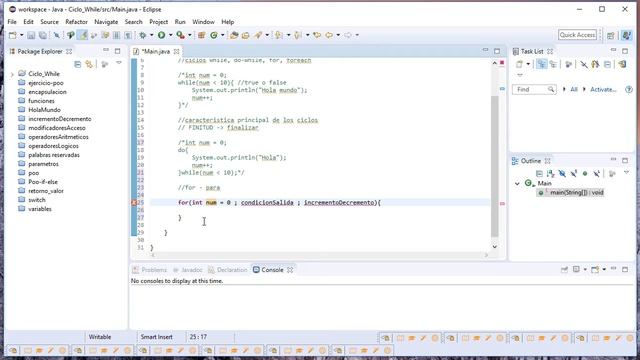Click Collapse All in Outline toolbar
This screenshot has height=360, width=640.
pos(539,173)
